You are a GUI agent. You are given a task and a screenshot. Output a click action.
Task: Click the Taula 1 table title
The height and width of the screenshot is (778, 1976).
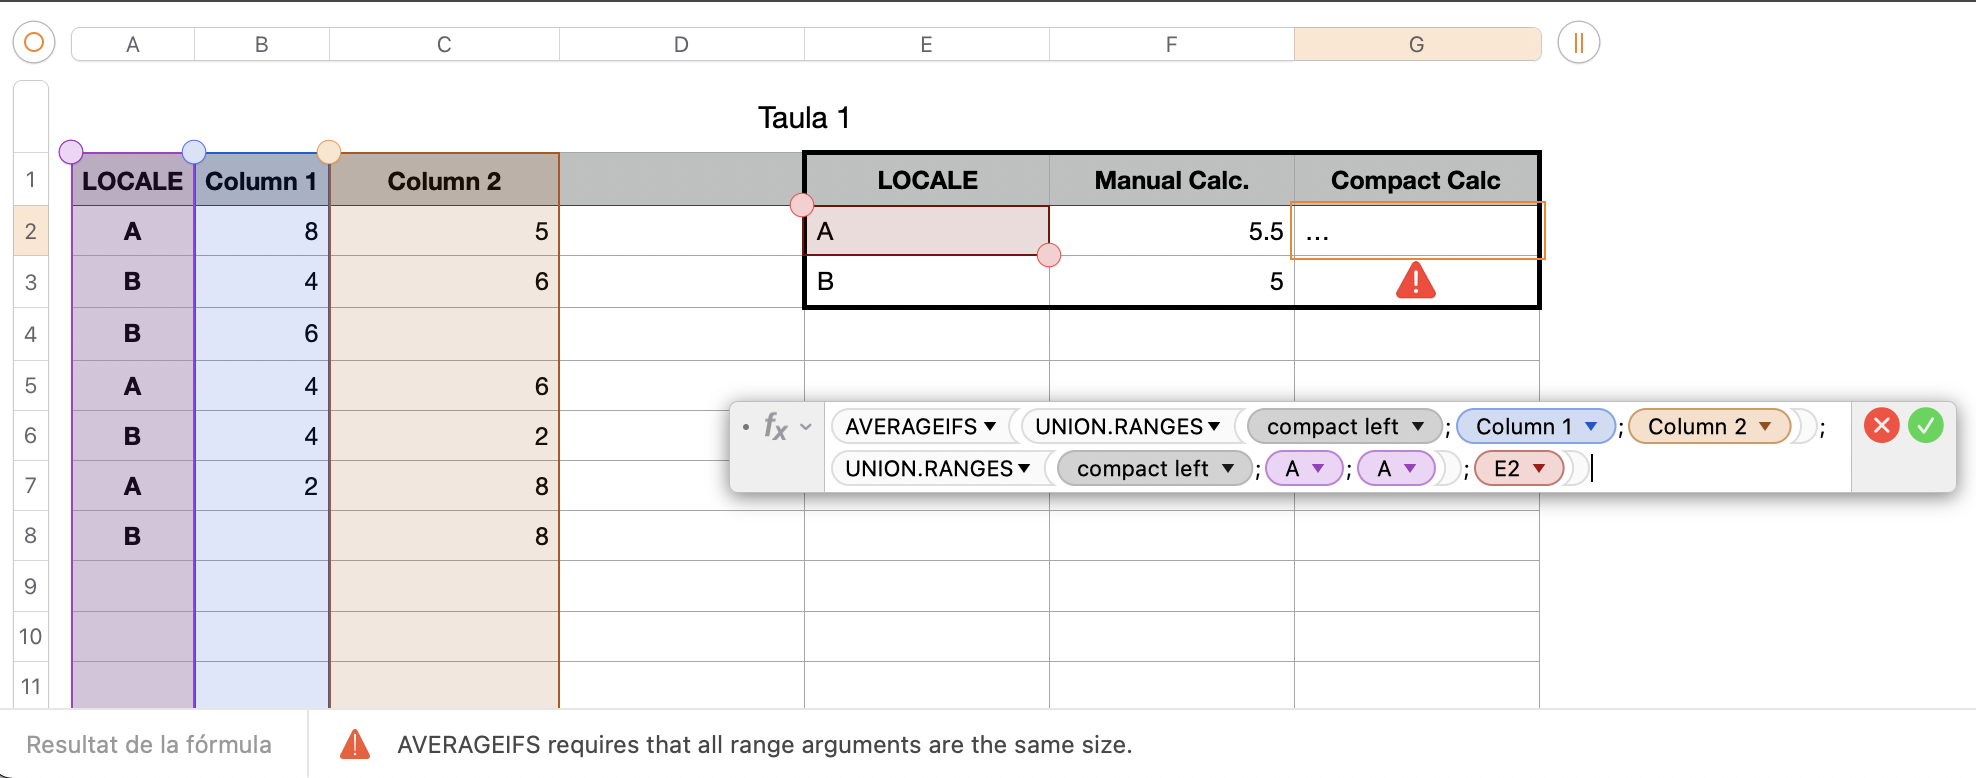click(804, 118)
